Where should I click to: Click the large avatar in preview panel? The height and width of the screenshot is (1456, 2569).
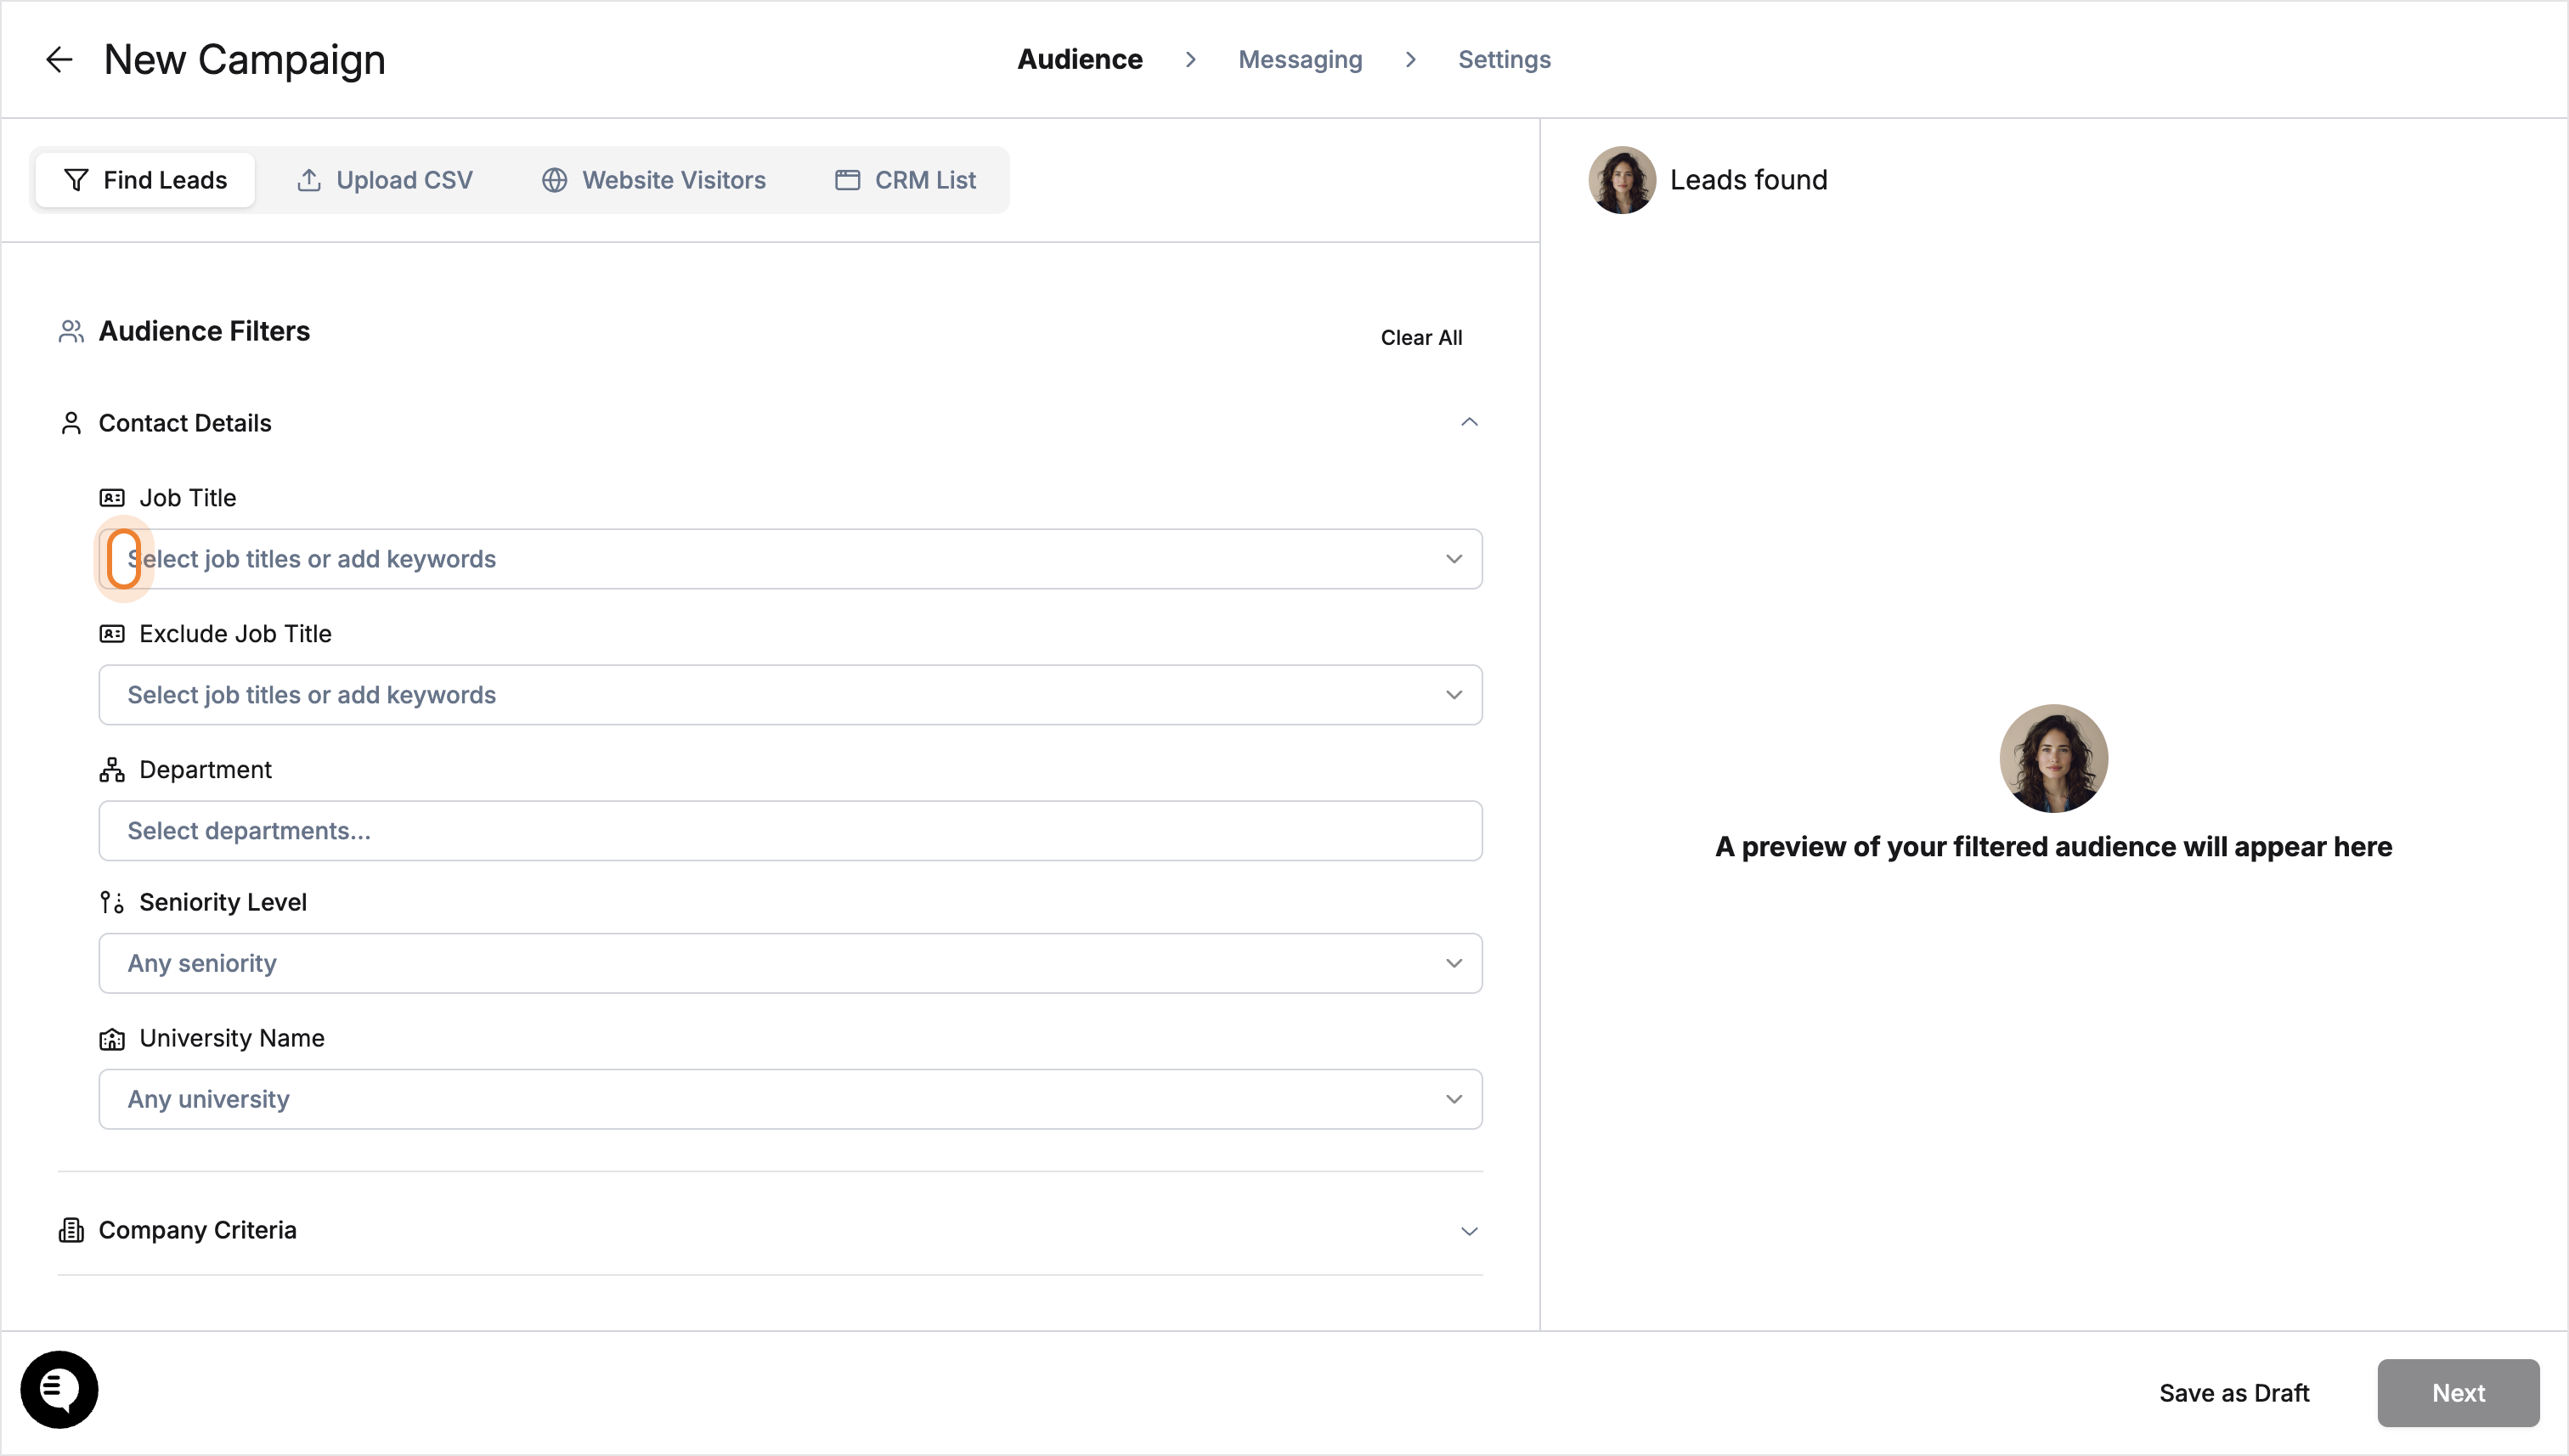pyautogui.click(x=2053, y=758)
